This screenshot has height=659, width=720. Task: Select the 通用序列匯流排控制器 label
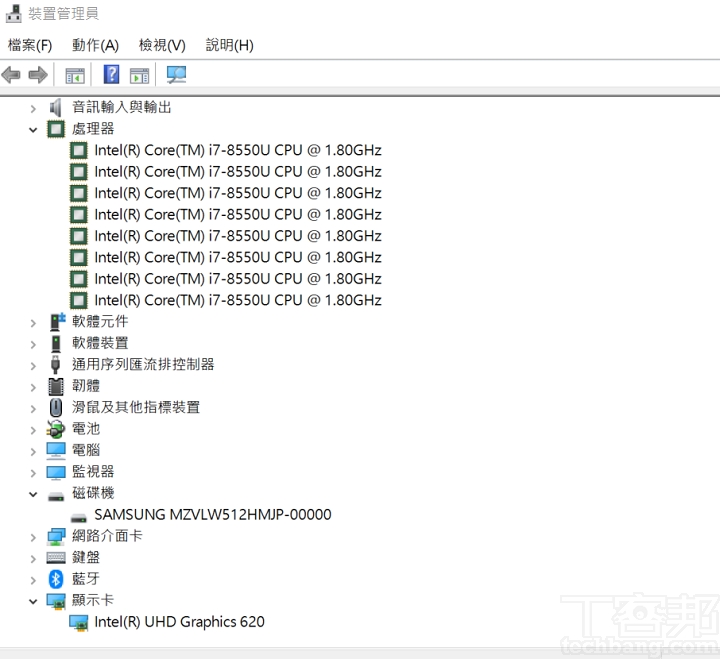click(143, 365)
